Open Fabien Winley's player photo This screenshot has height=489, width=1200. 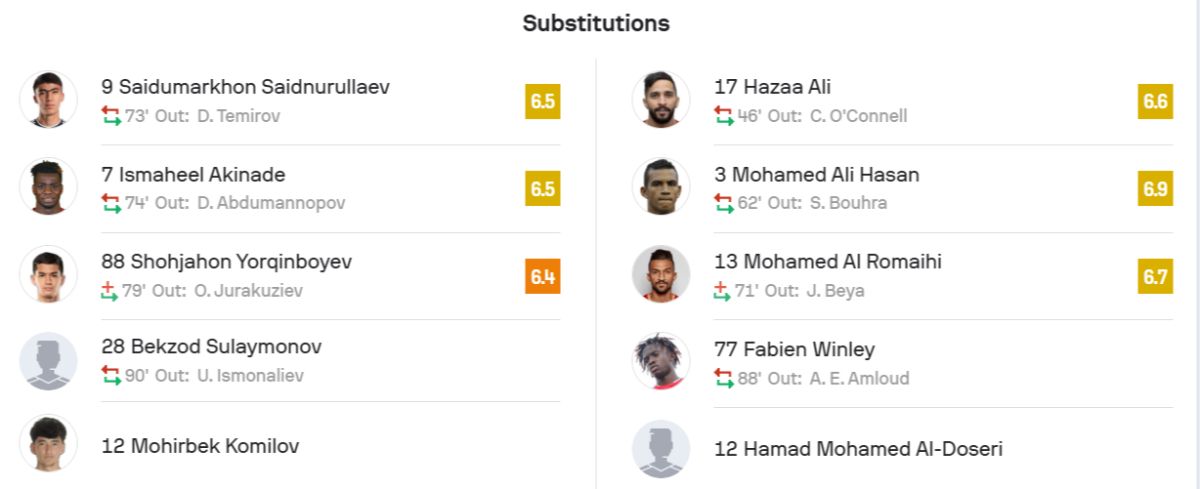(x=661, y=362)
